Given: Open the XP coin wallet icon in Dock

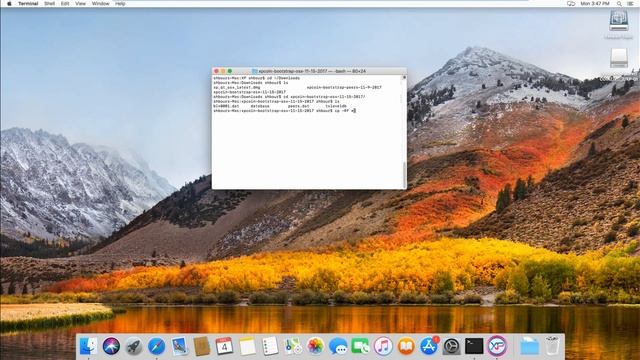Looking at the screenshot, I should point(497,346).
